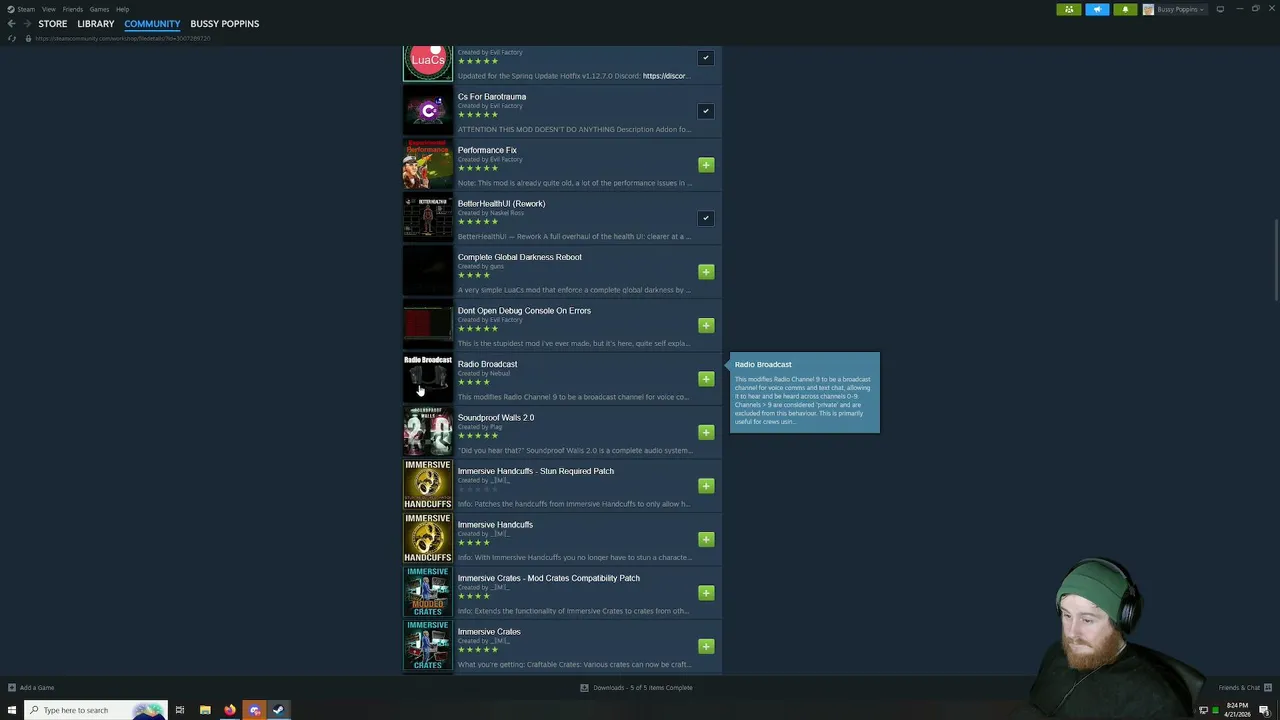The width and height of the screenshot is (1280, 720).
Task: Open the BUSSY POPPINS profile tab
Action: 225,23
